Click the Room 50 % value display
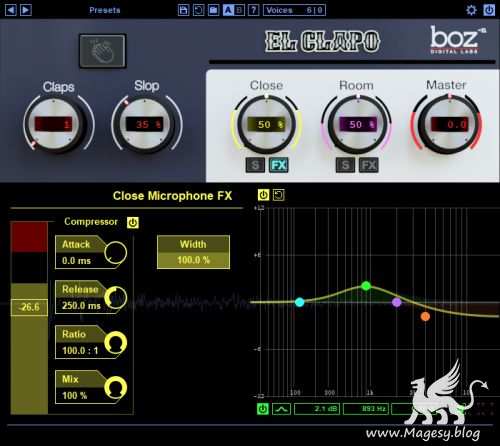This screenshot has height=446, width=500. point(357,124)
